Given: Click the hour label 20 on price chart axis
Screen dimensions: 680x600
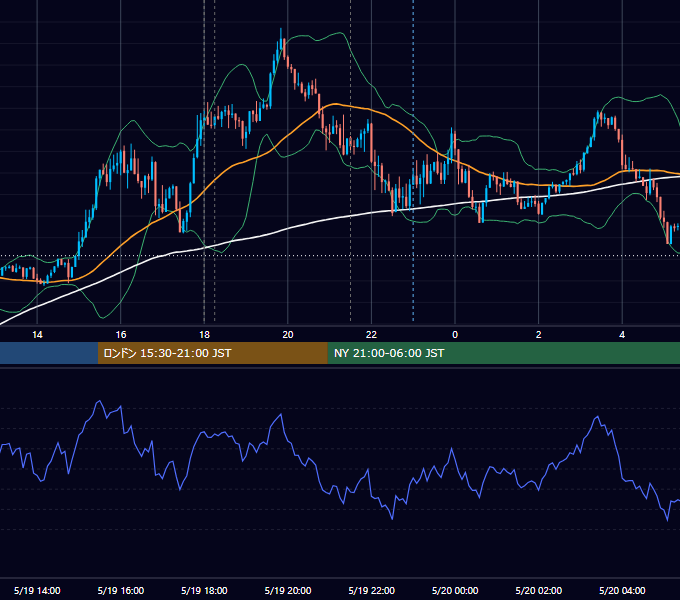Looking at the screenshot, I should coord(288,335).
